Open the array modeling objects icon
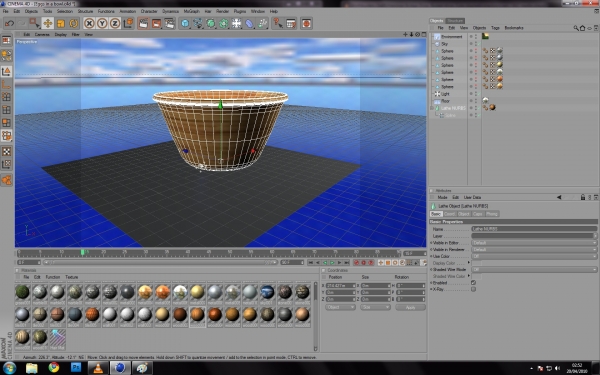Viewport: 600px width, 375px height. click(223, 23)
